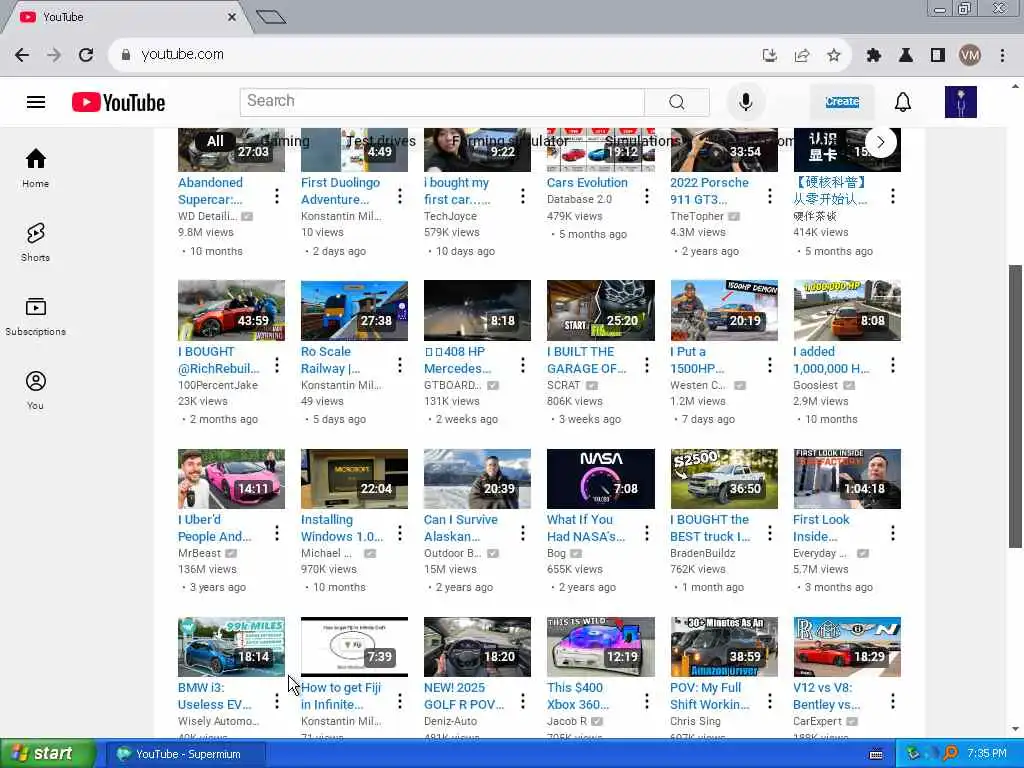Open the browser side panel icon
Image resolution: width=1024 pixels, height=768 pixels.
938,56
